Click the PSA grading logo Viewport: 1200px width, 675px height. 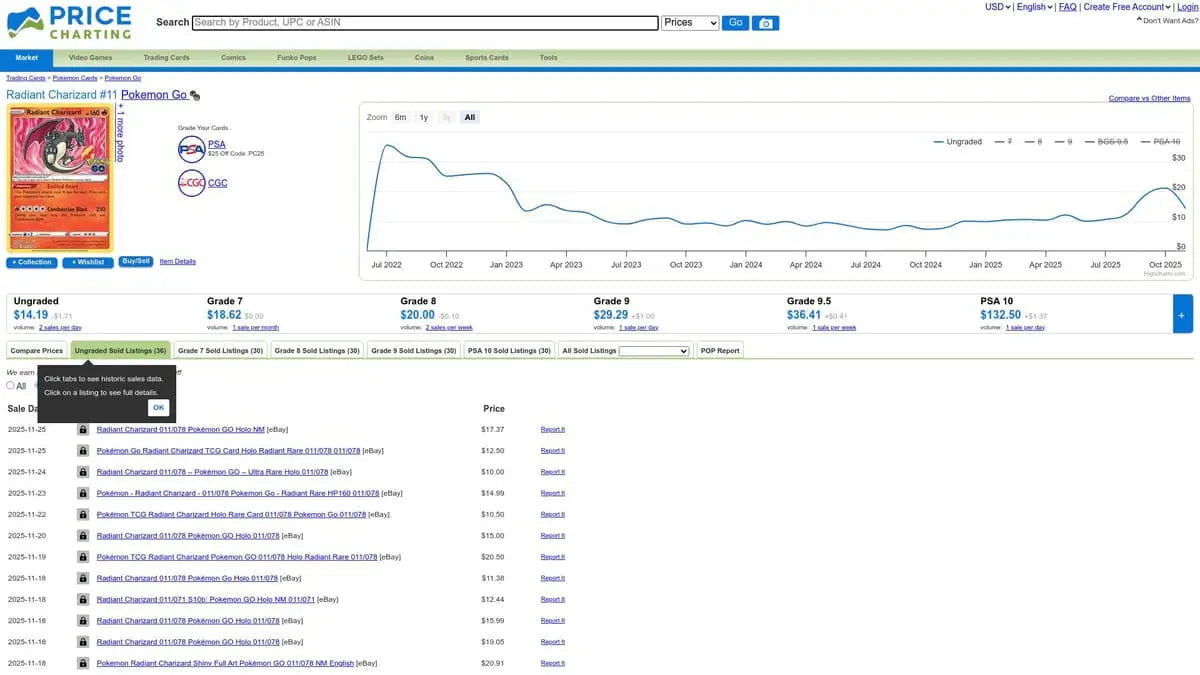coord(191,150)
